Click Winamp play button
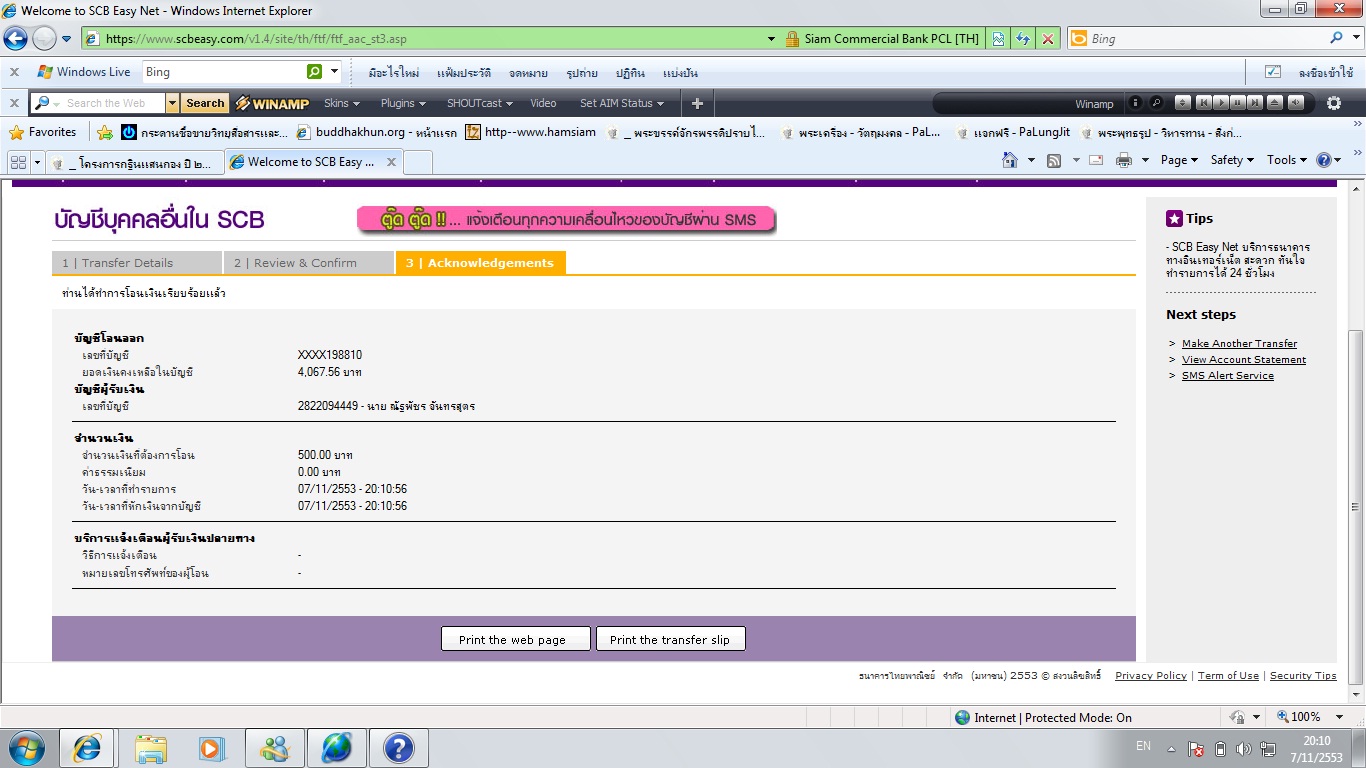This screenshot has height=768, width=1366. (1221, 103)
